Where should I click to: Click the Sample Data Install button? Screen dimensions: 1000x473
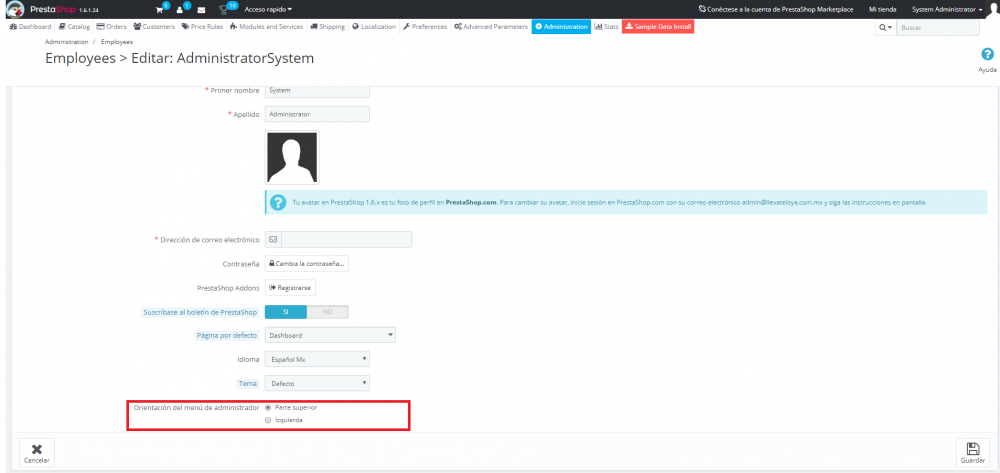(x=658, y=27)
